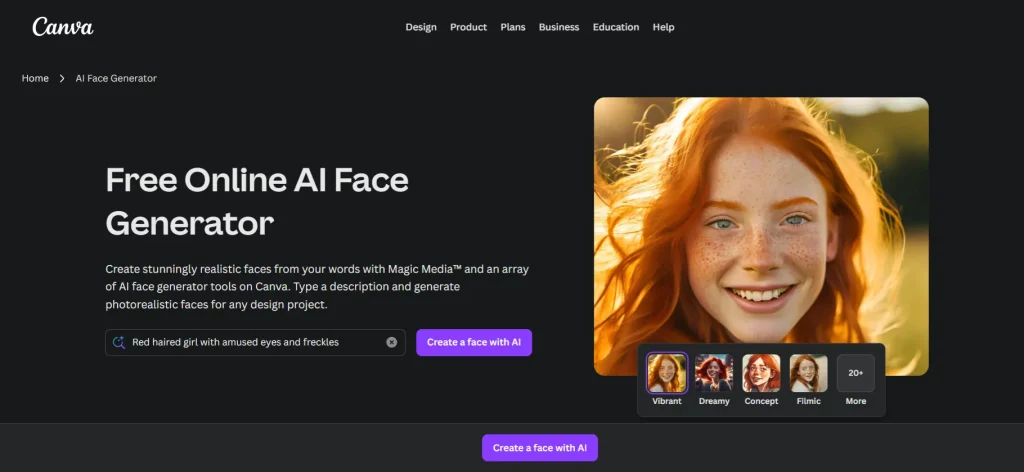1024x472 pixels.
Task: Select the Concept style thumbnail
Action: [x=761, y=373]
